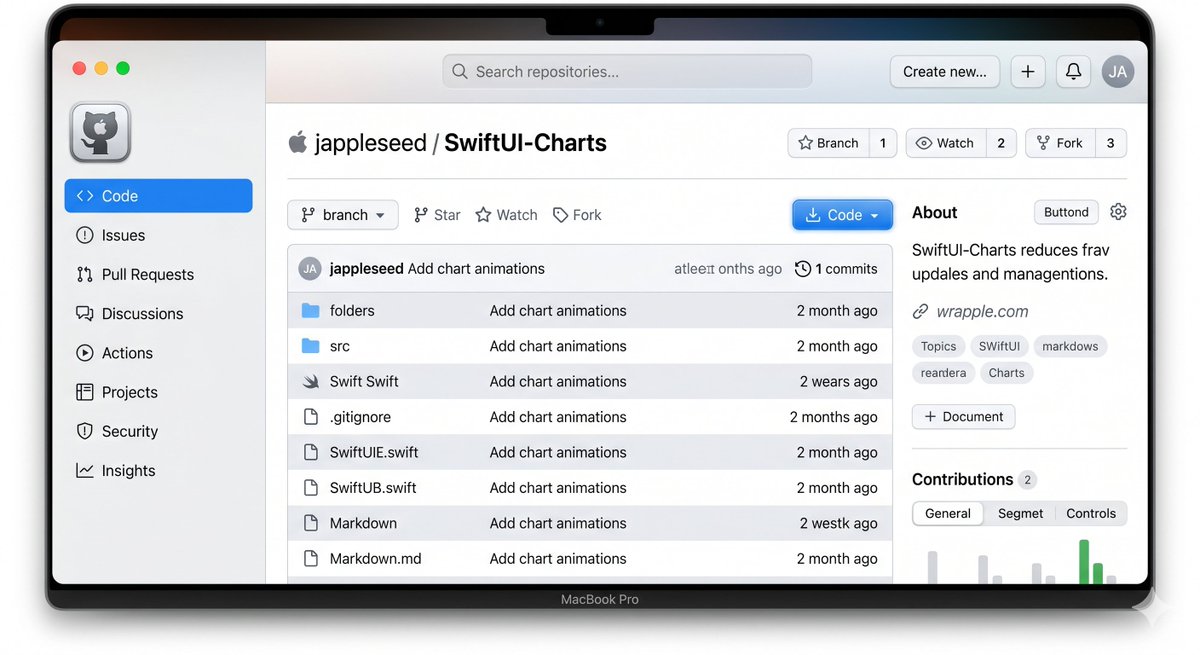
Task: Click the Star toolbar item
Action: tap(437, 215)
